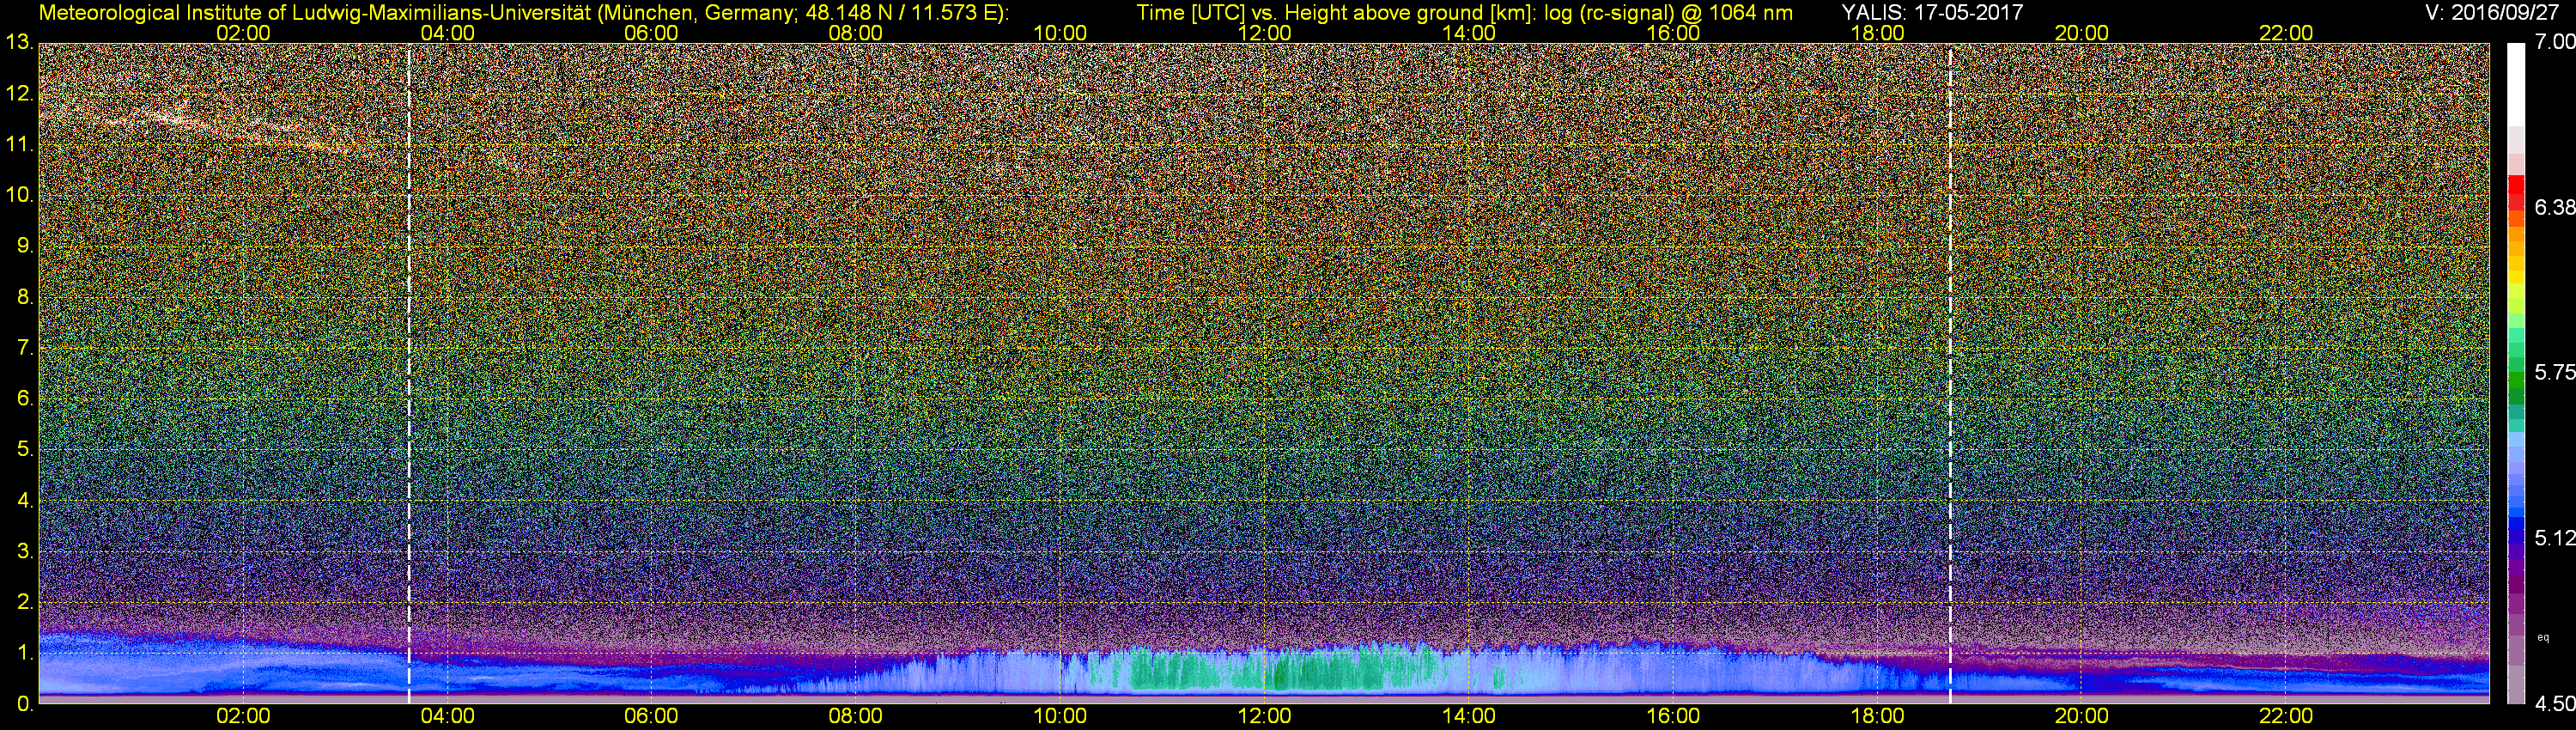Click the 12:00 label on the lower time axis
Screen dimensions: 2576x730
coord(1264,717)
